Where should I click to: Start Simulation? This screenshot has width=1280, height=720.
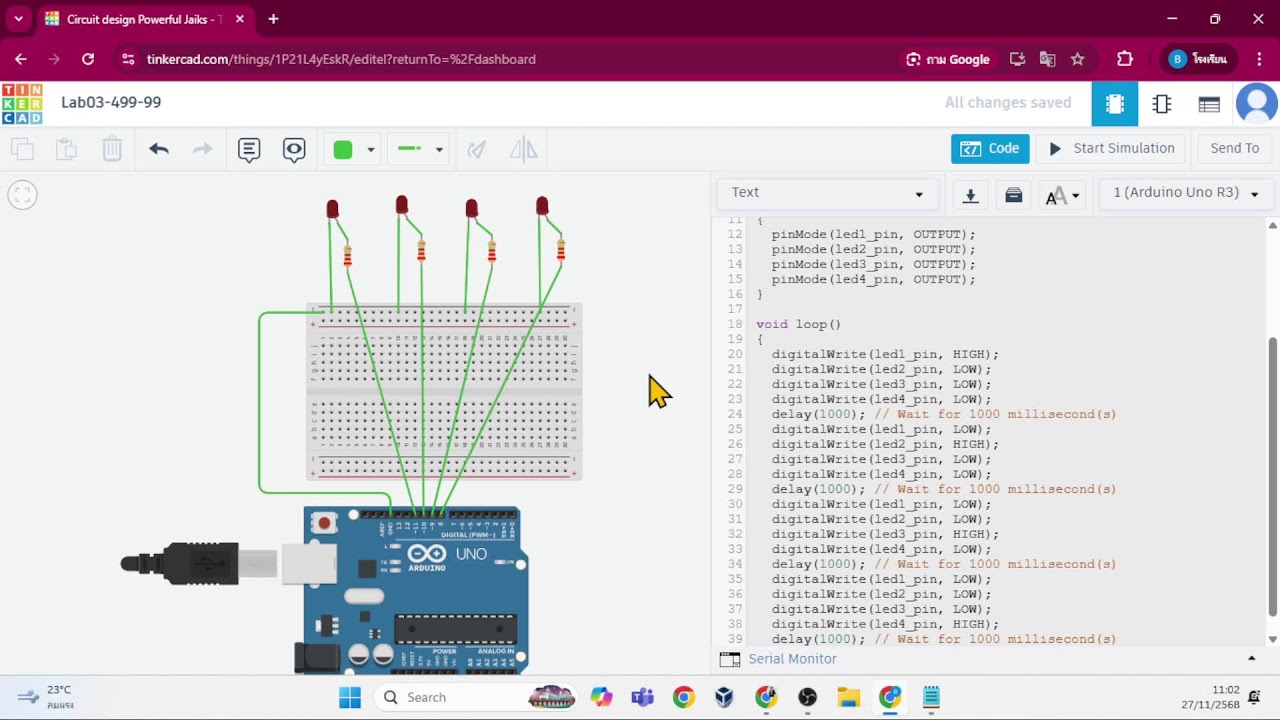[x=1111, y=148]
